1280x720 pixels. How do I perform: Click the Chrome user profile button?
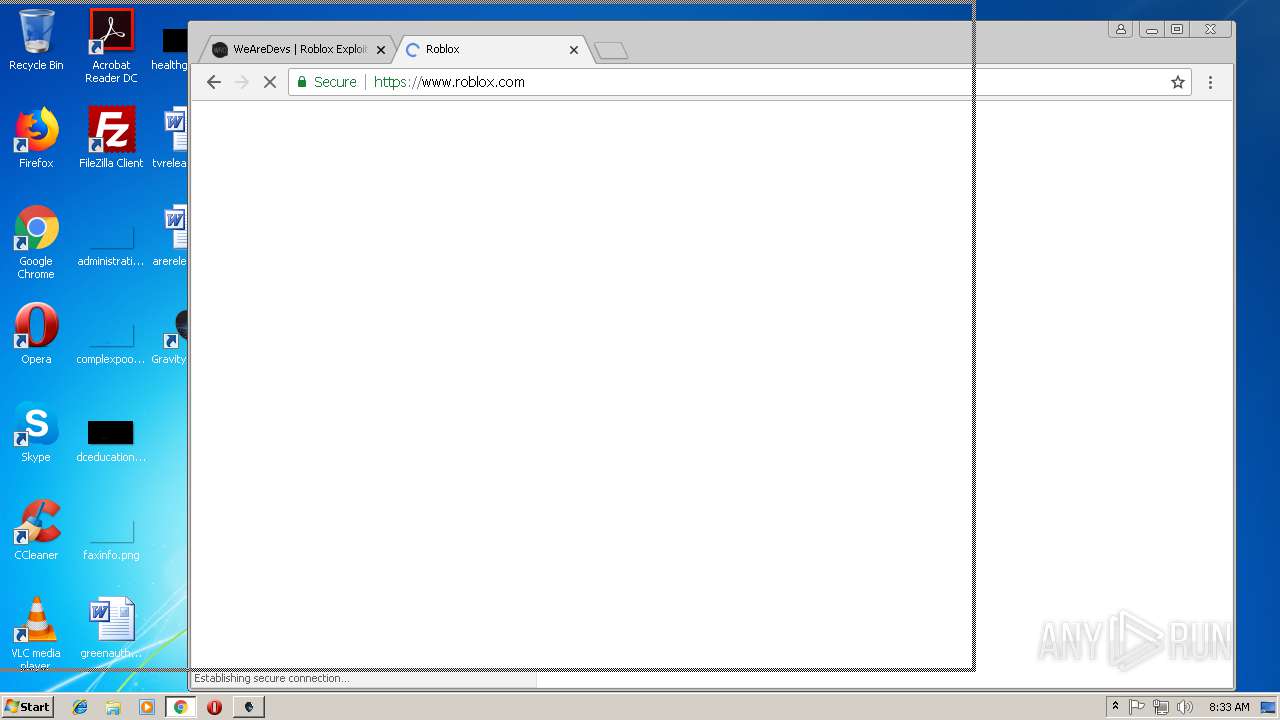[x=1121, y=30]
